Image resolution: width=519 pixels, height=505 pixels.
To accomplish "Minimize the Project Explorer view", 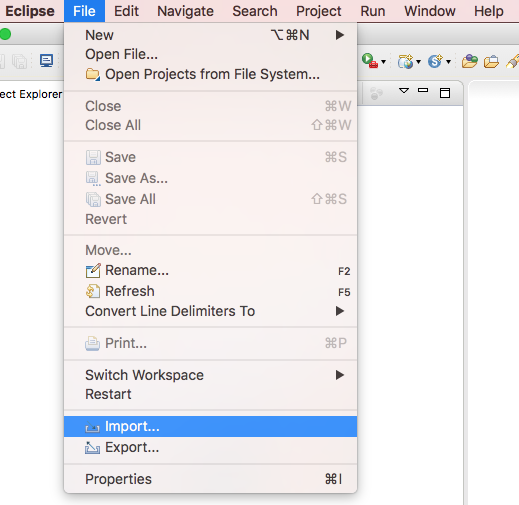I will click(x=423, y=90).
